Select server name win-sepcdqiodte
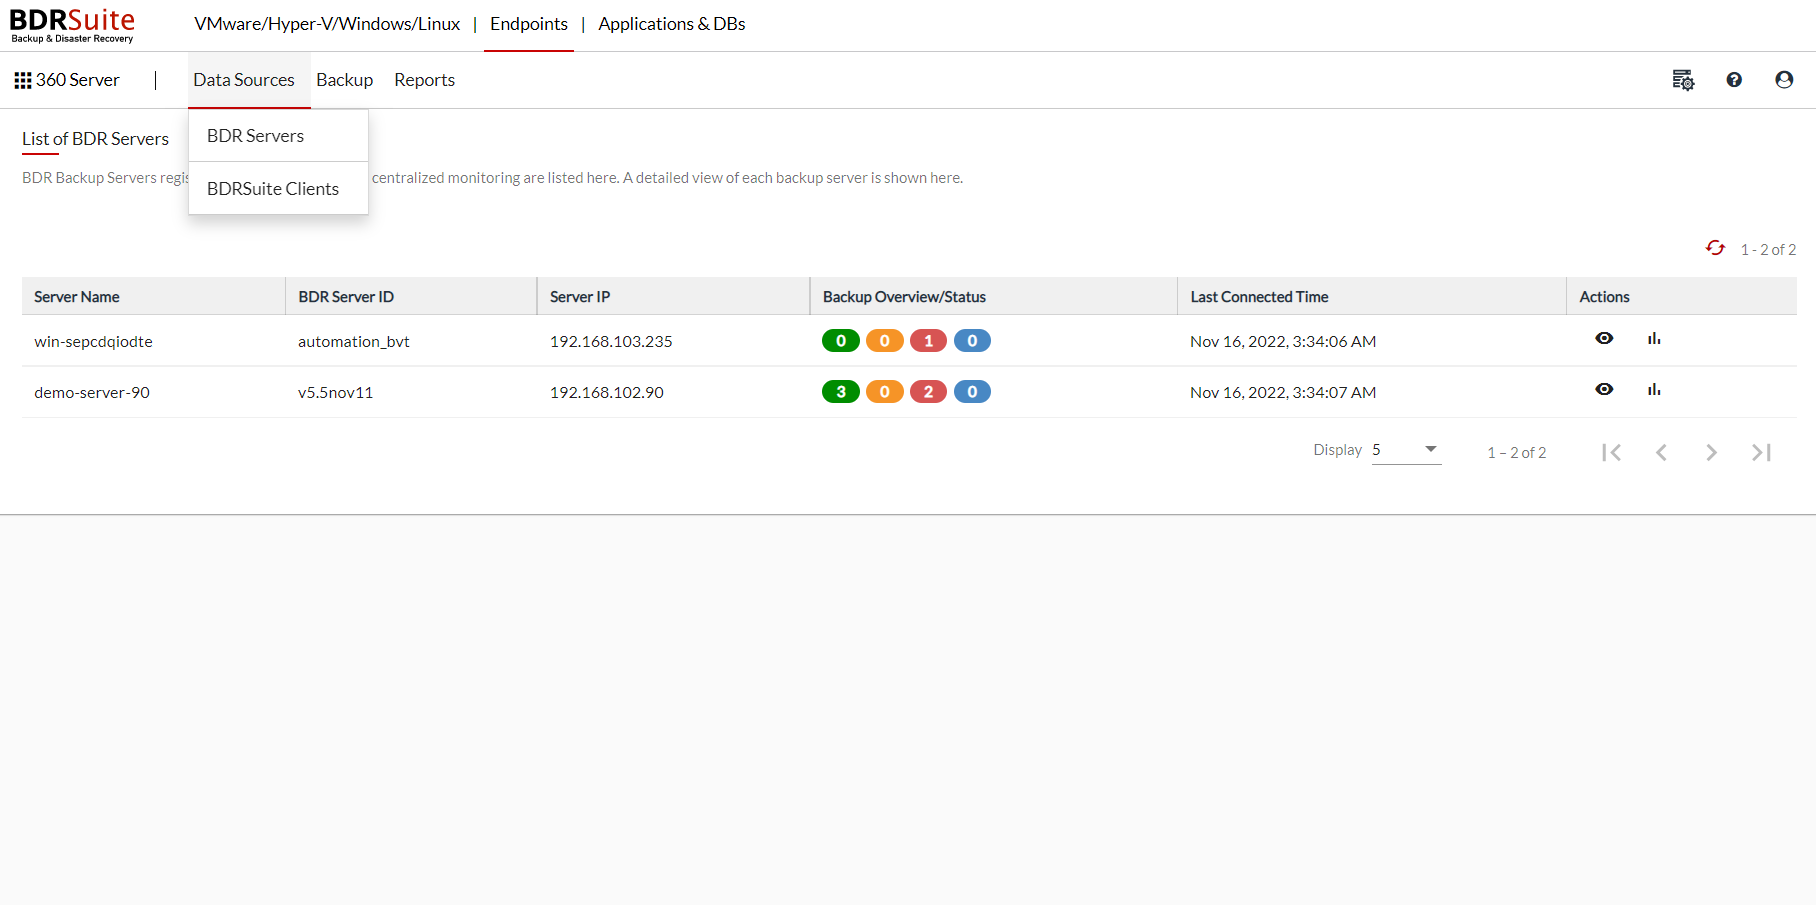This screenshot has height=905, width=1816. click(x=93, y=342)
